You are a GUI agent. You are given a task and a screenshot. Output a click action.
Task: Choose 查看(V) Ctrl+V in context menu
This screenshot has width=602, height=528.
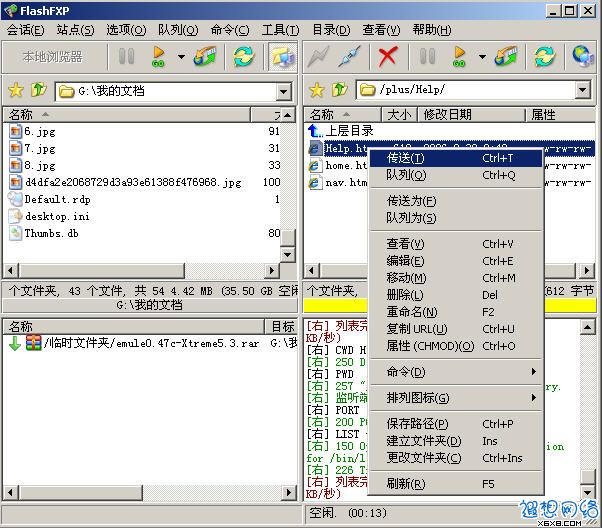[456, 244]
